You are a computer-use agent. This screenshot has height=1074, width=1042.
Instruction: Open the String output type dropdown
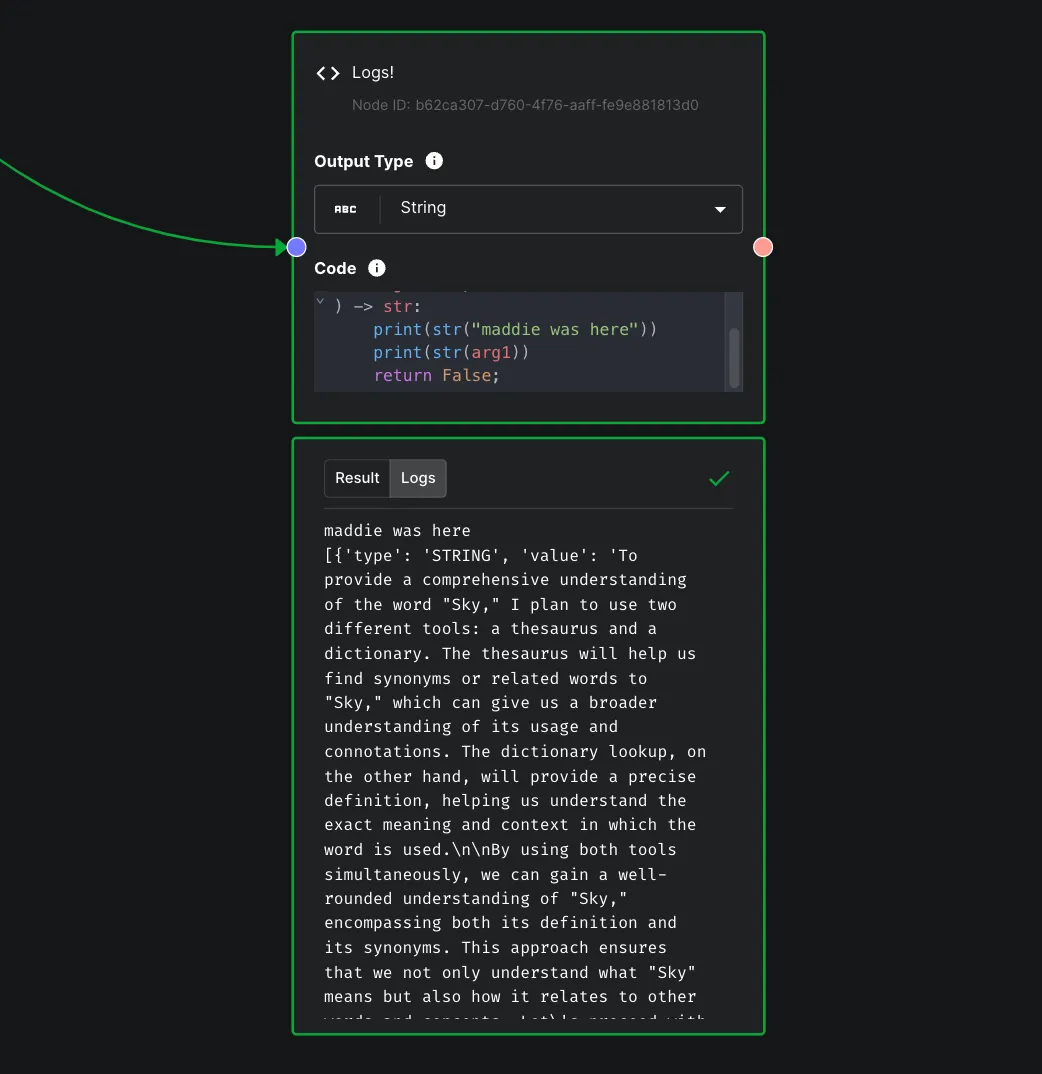(528, 209)
